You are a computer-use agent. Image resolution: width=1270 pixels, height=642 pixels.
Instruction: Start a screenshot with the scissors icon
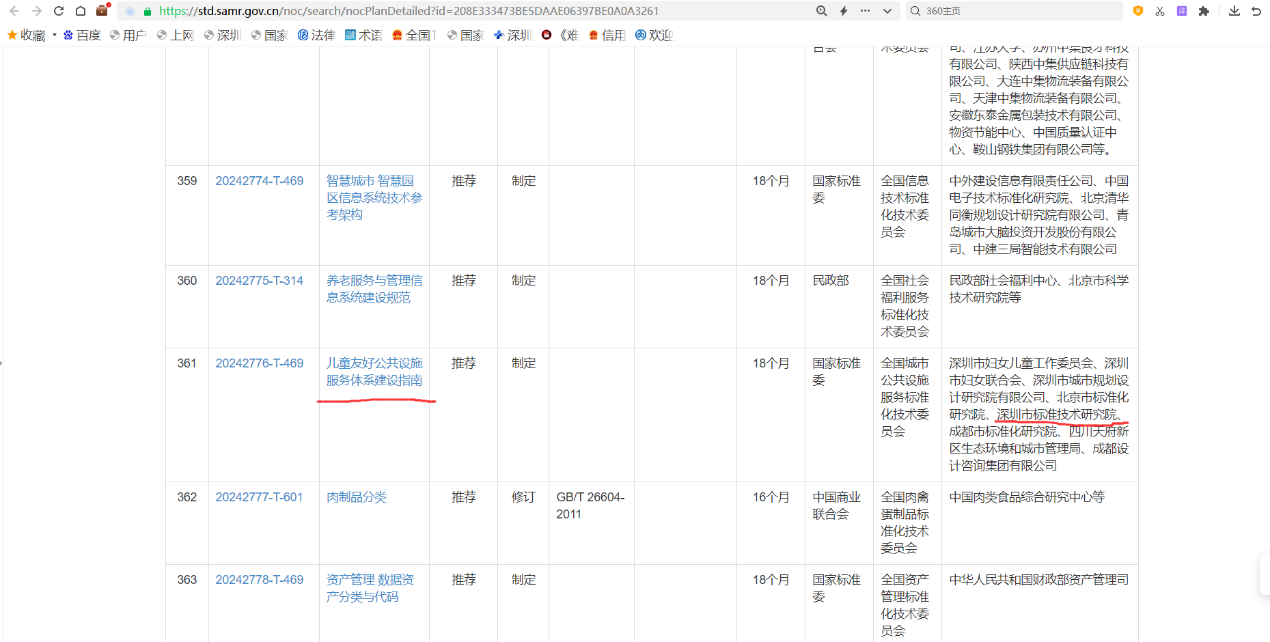click(1160, 11)
